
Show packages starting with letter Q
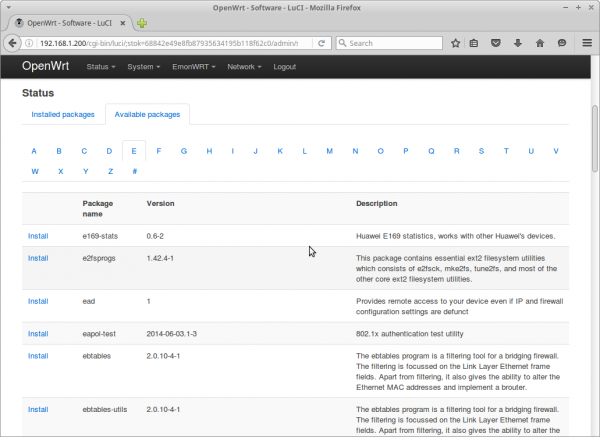pyautogui.click(x=431, y=151)
